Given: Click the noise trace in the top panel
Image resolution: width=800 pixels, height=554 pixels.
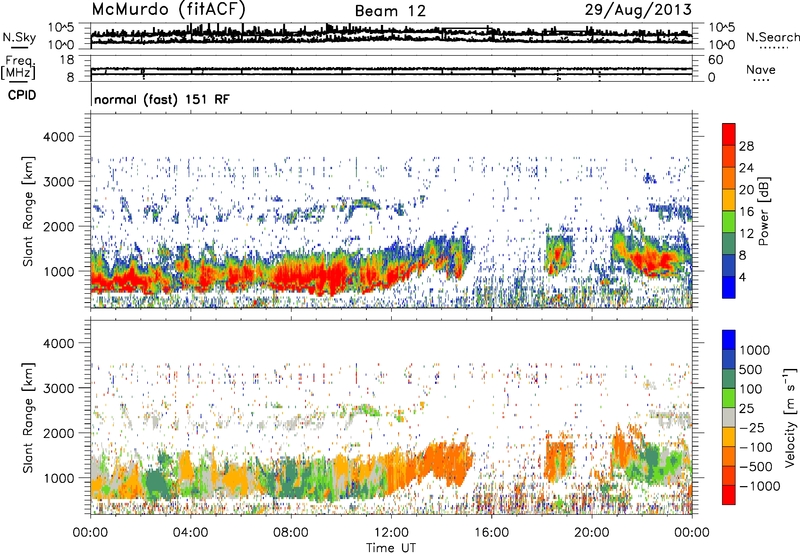Looking at the screenshot, I should (x=391, y=35).
